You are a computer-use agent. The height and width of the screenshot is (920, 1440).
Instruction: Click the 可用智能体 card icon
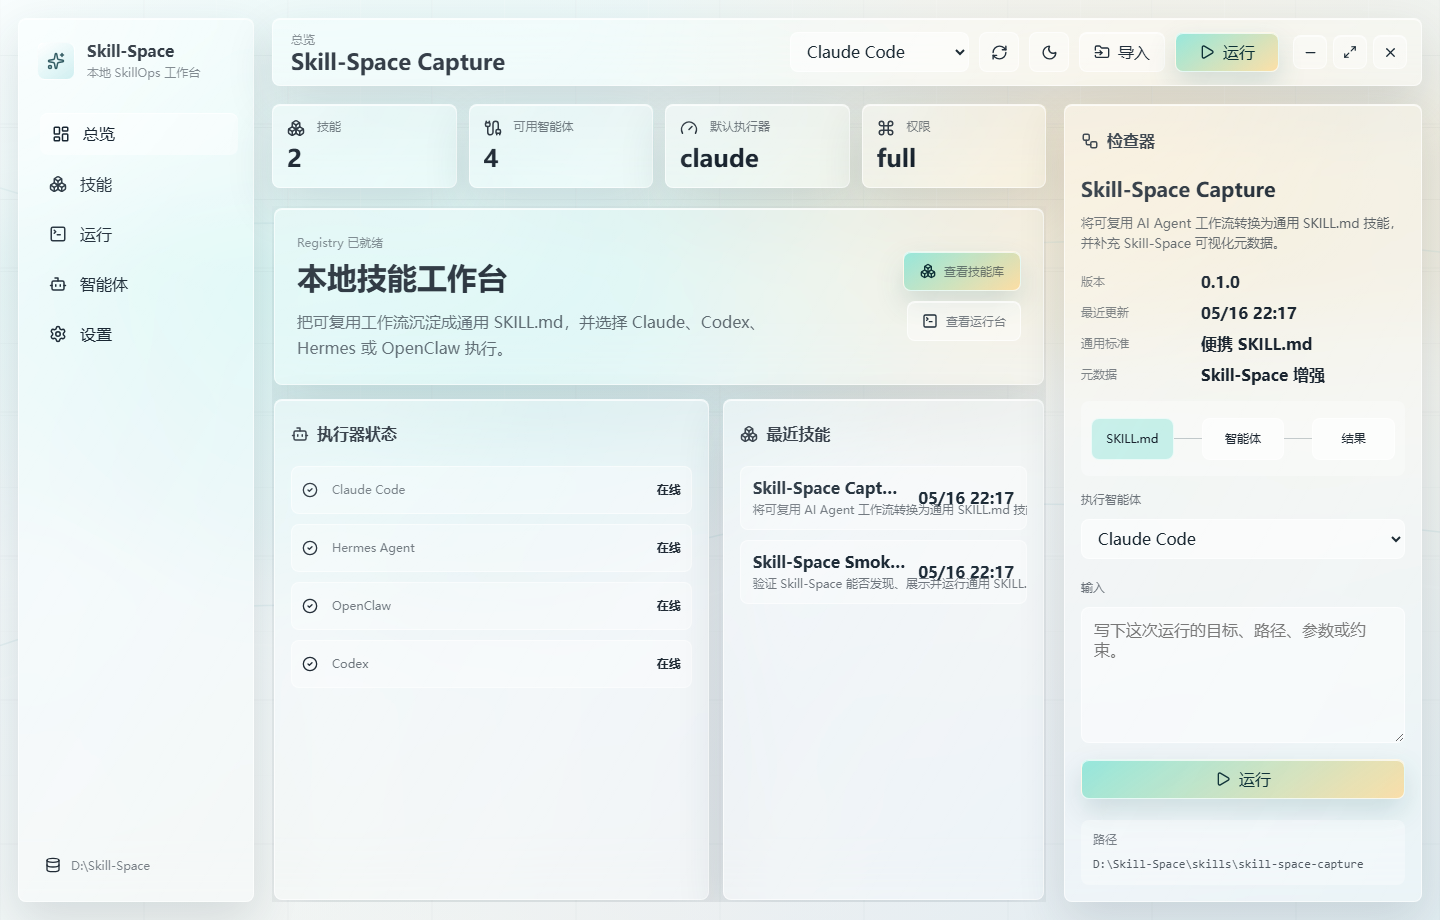493,128
